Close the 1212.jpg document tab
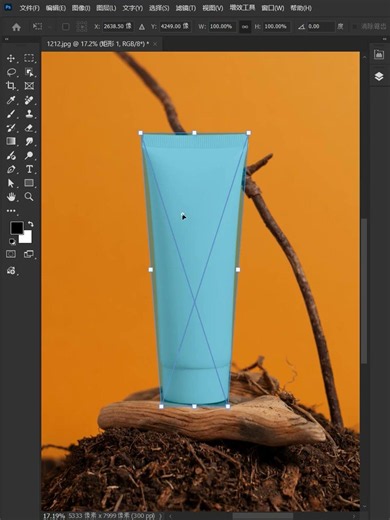The image size is (390, 520). coord(155,44)
